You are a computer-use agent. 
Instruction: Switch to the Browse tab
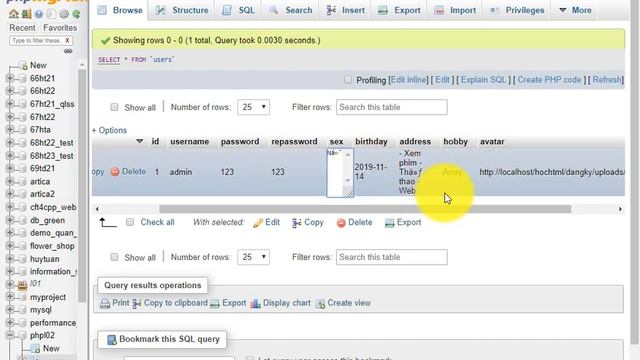coord(120,10)
